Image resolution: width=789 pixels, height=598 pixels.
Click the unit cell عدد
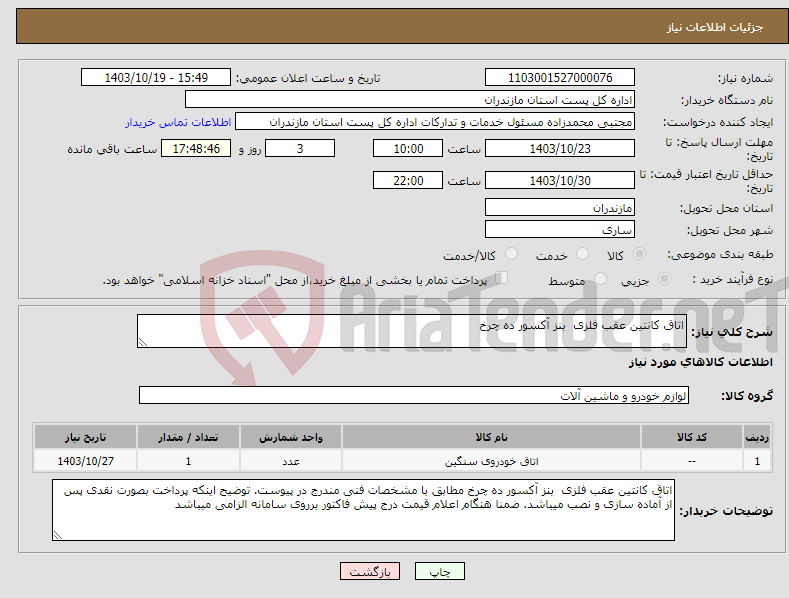291,461
